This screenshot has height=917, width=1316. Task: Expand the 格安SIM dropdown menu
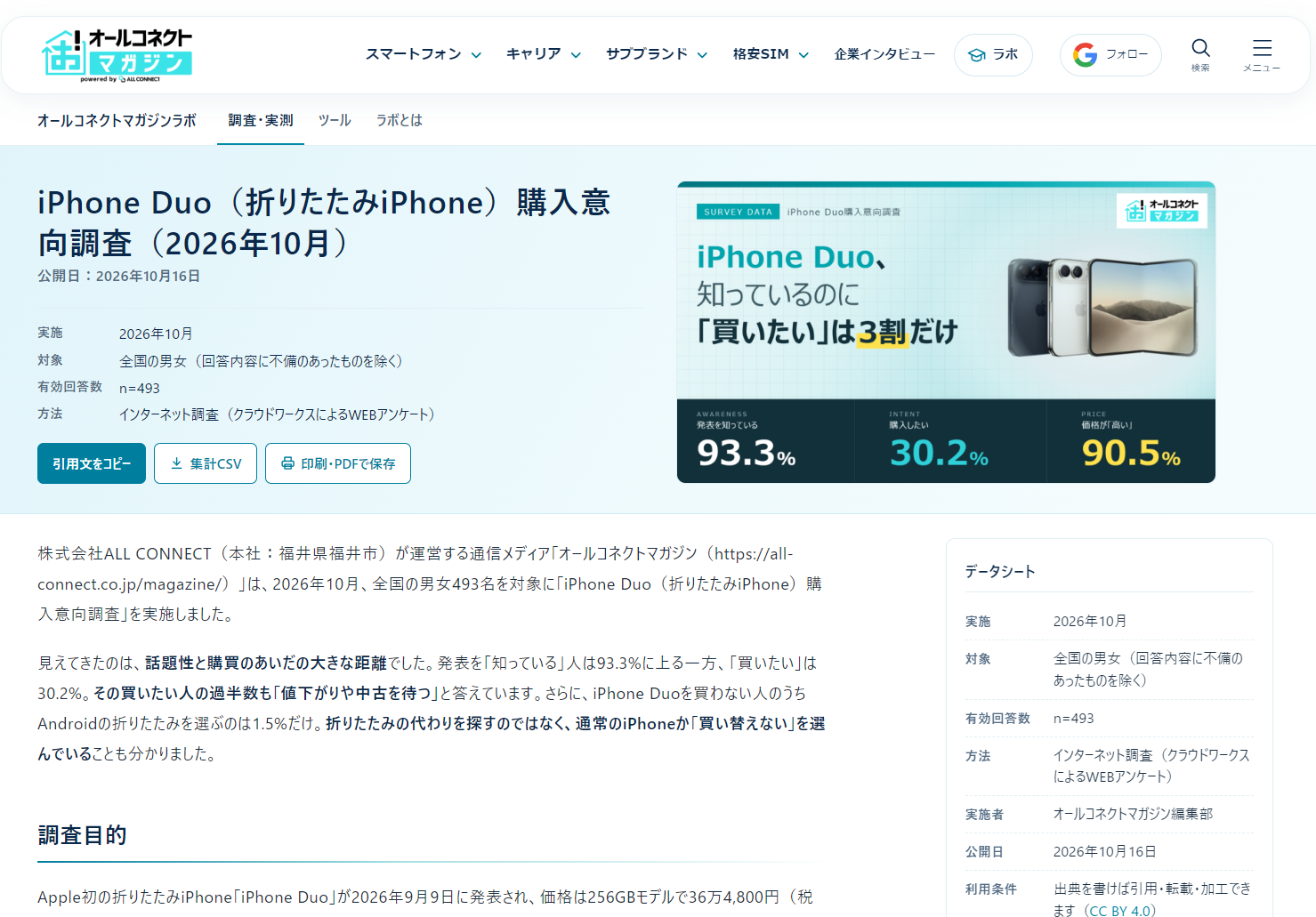pos(770,54)
